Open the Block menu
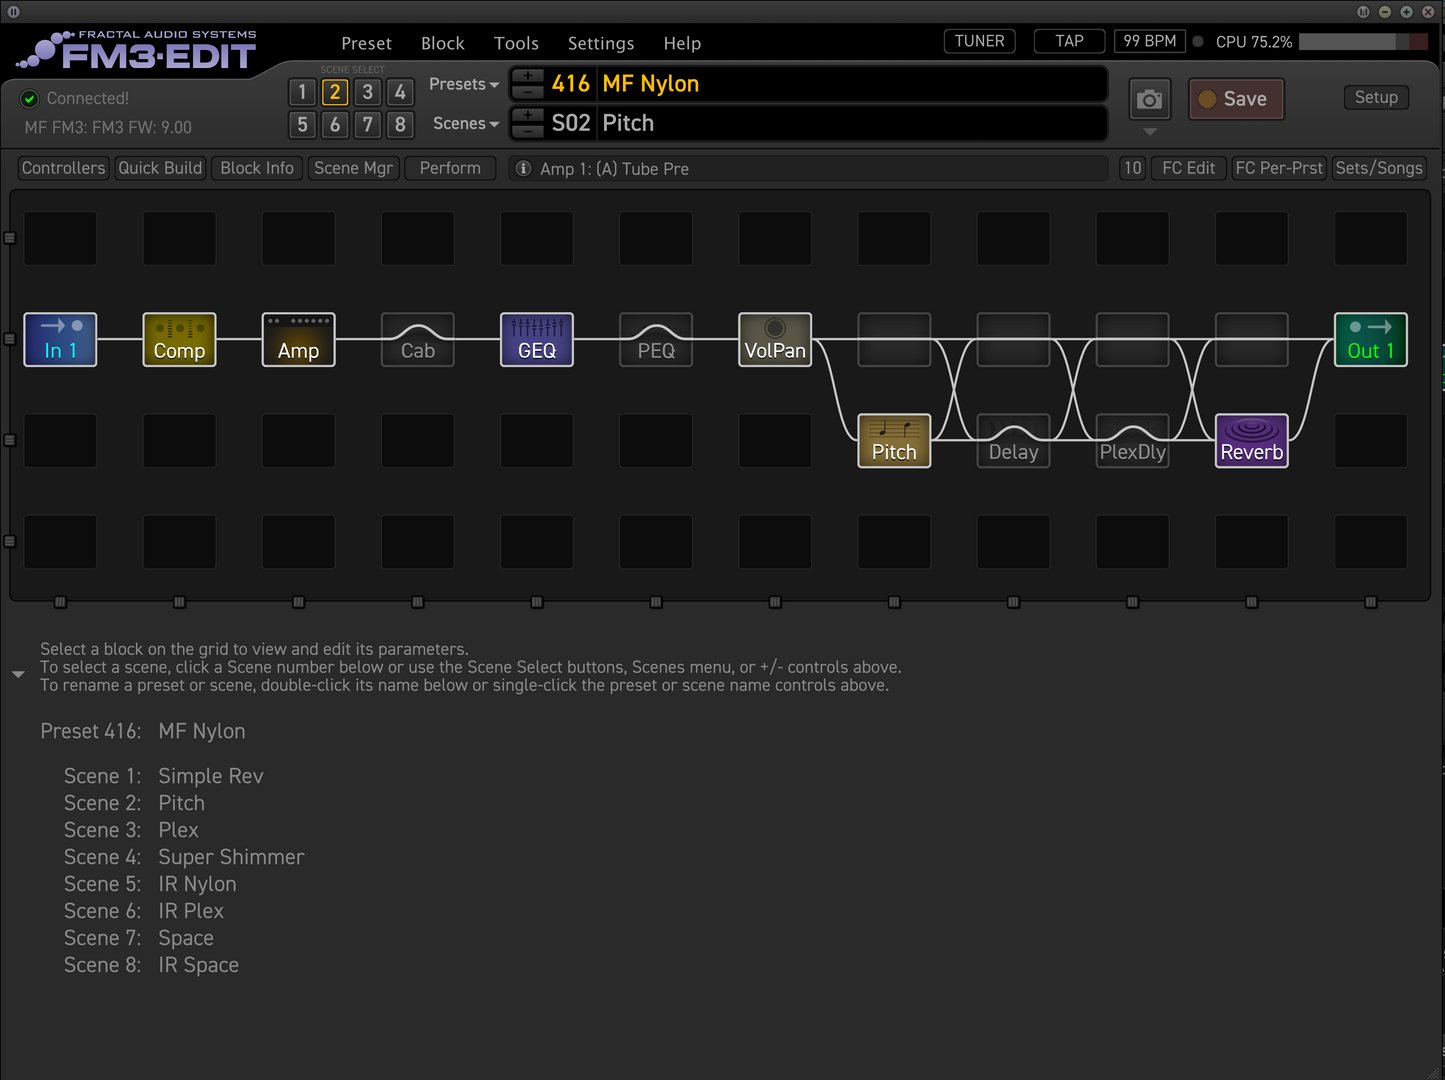This screenshot has height=1080, width=1445. 443,43
